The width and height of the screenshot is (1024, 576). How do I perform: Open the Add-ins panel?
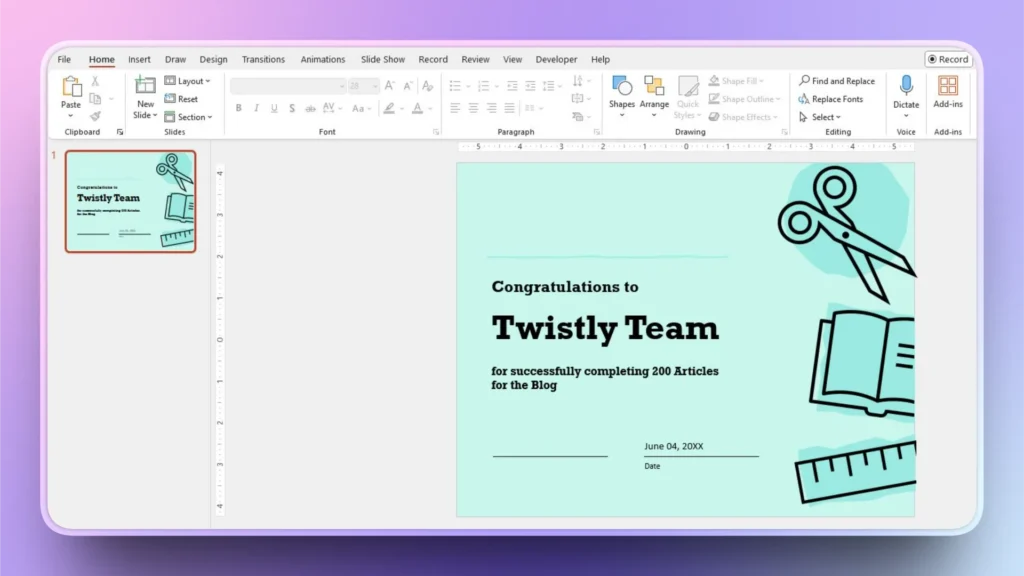(948, 92)
